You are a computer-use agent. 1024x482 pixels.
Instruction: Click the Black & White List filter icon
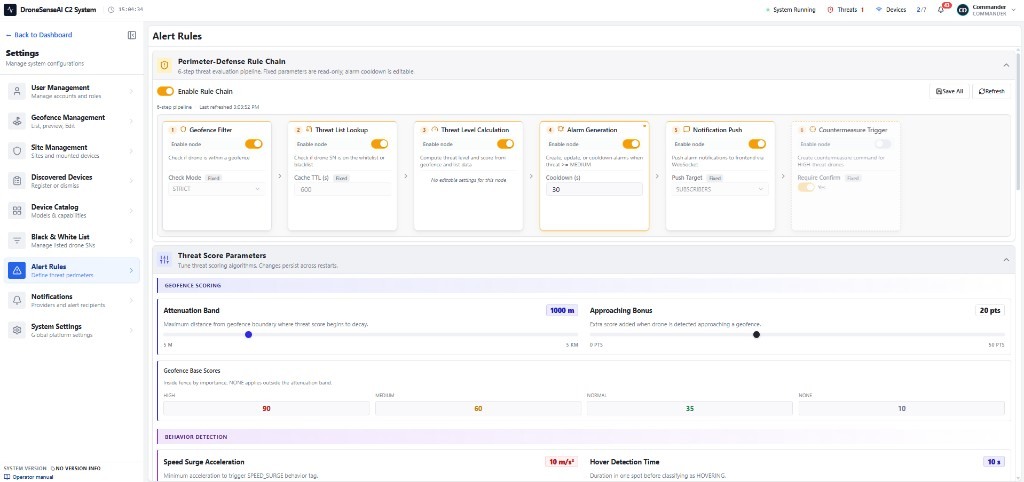coord(17,240)
